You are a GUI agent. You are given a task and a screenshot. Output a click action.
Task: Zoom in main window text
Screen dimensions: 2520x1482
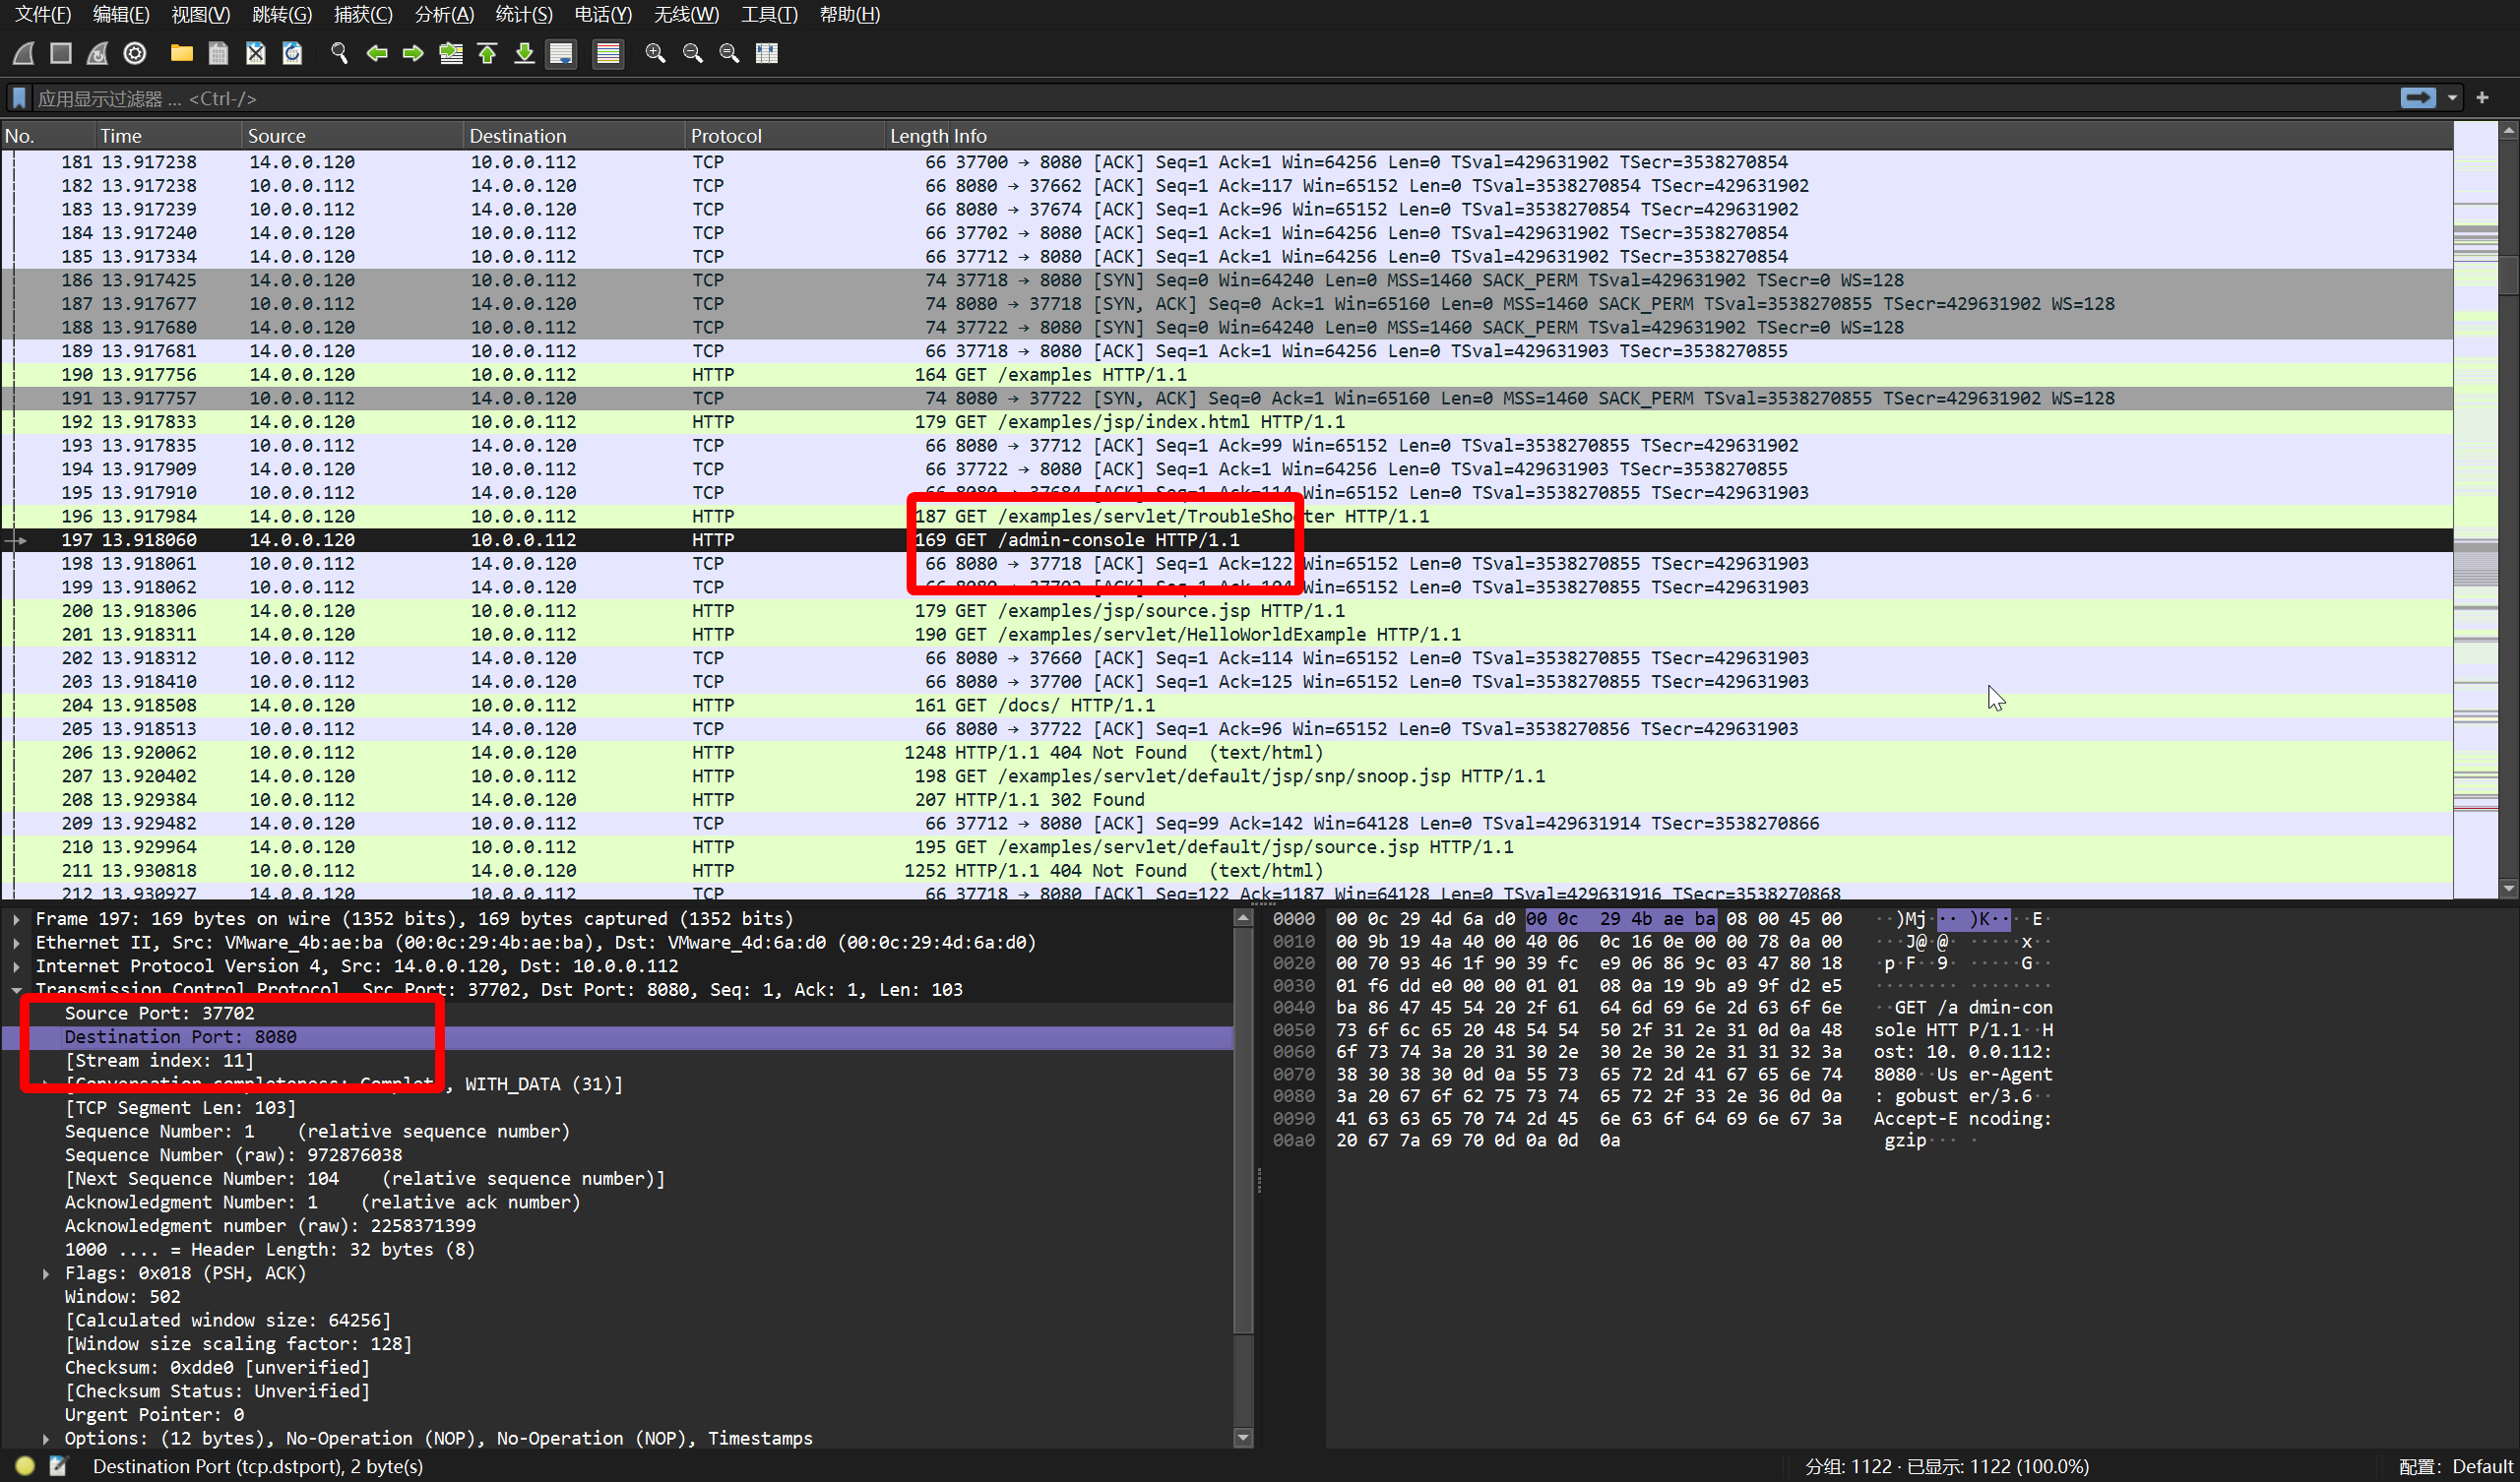[655, 53]
